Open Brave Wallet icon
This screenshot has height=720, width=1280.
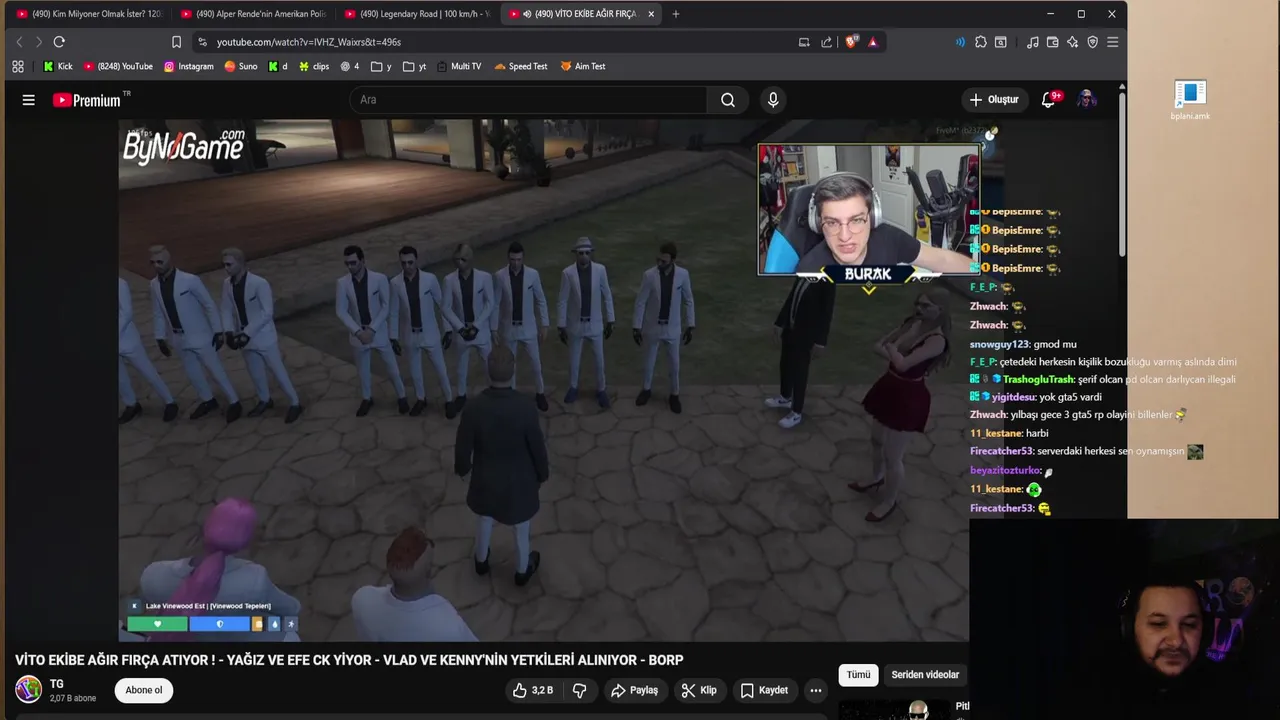pos(1053,42)
